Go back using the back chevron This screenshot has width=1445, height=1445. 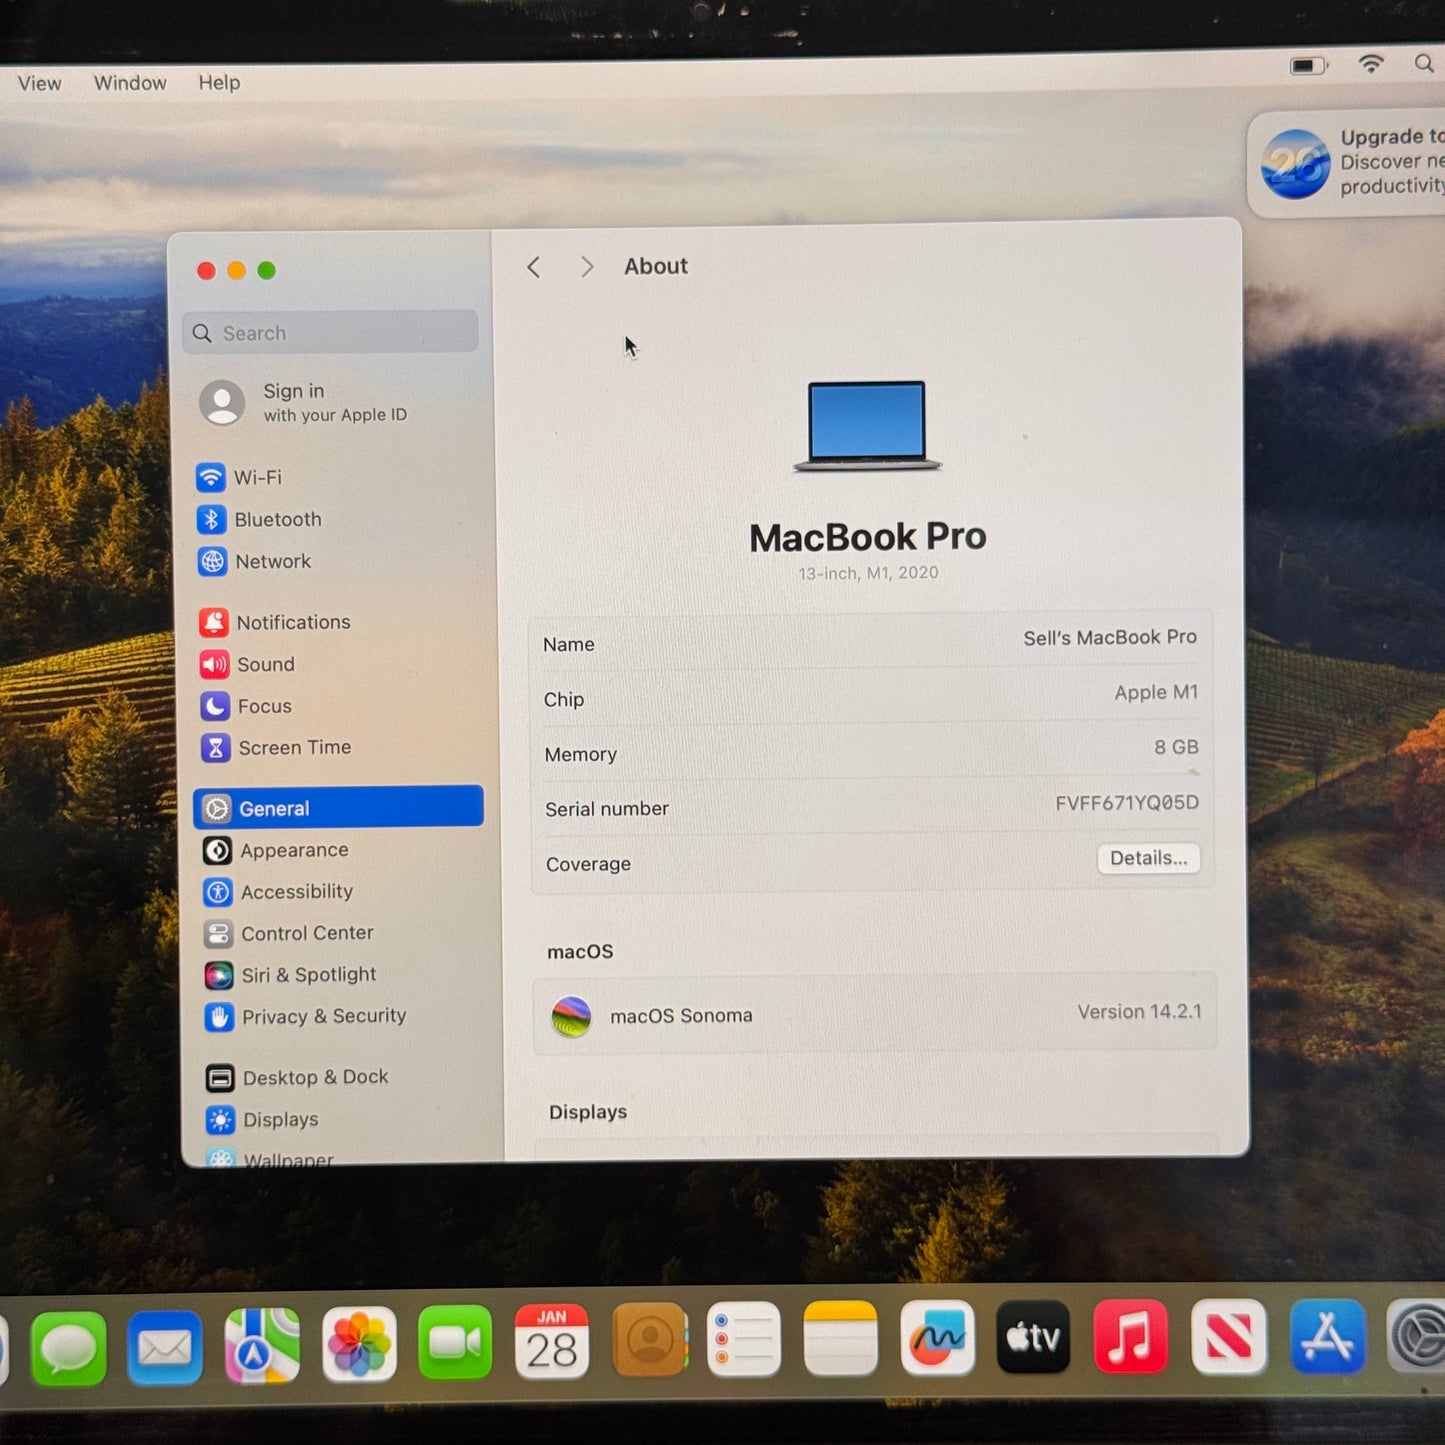coord(534,267)
